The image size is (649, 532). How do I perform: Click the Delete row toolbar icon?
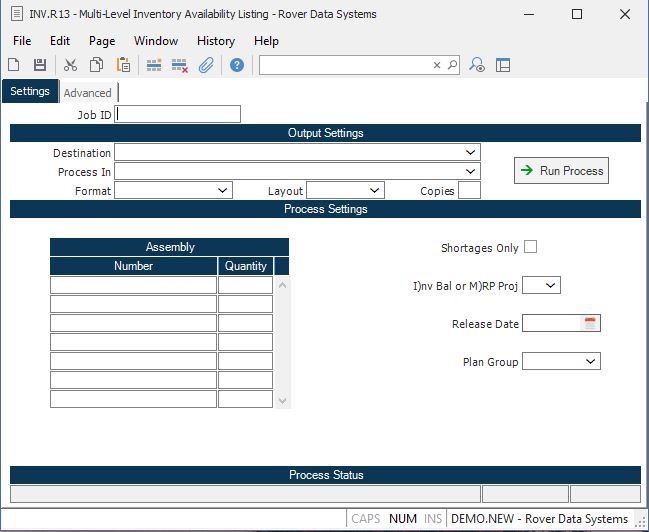[x=180, y=65]
